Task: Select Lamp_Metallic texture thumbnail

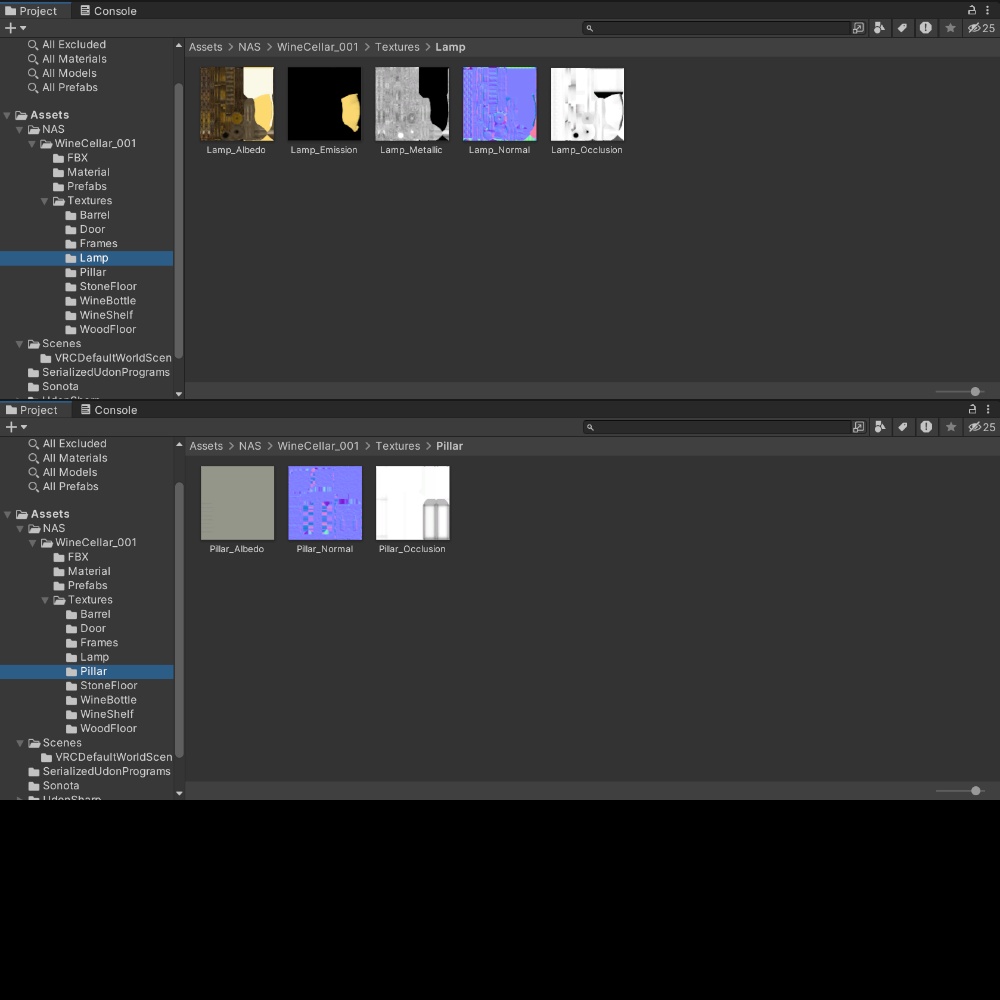Action: click(x=412, y=105)
